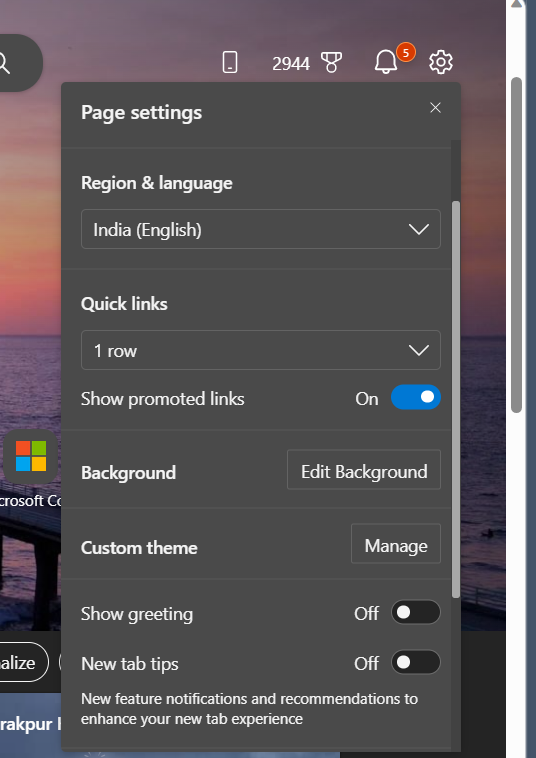The width and height of the screenshot is (536, 758).
Task: Click the Manage custom theme button
Action: click(x=396, y=544)
